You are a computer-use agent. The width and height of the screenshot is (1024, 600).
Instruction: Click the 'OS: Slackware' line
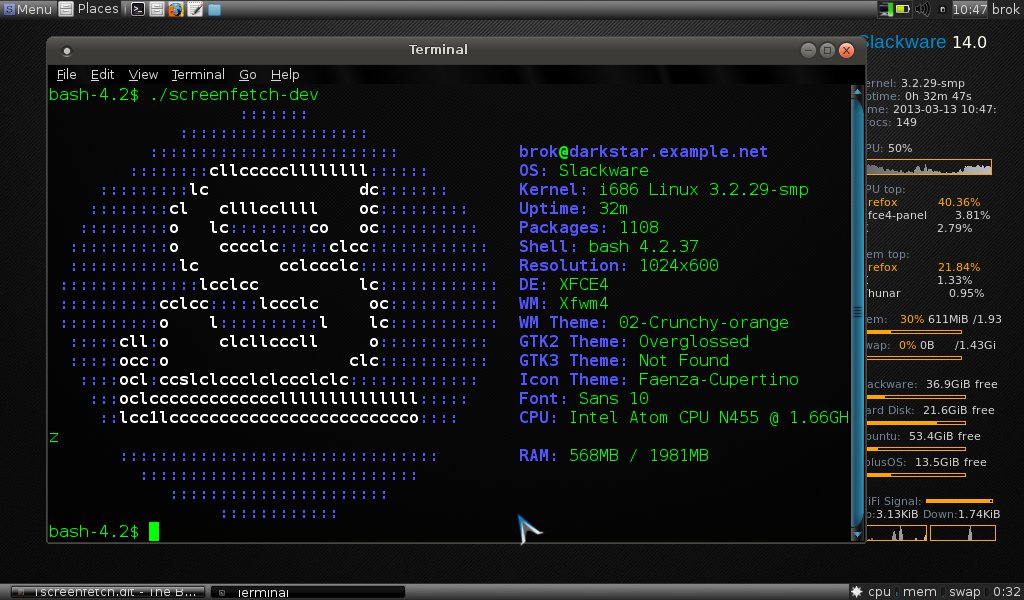click(584, 170)
